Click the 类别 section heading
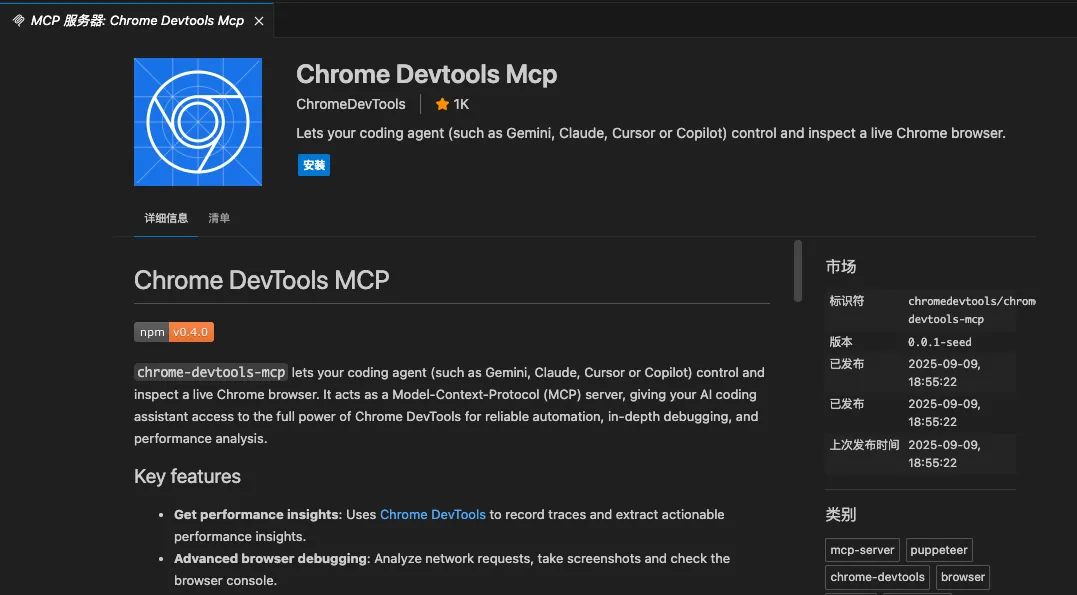The image size is (1077, 595). pyautogui.click(x=841, y=515)
